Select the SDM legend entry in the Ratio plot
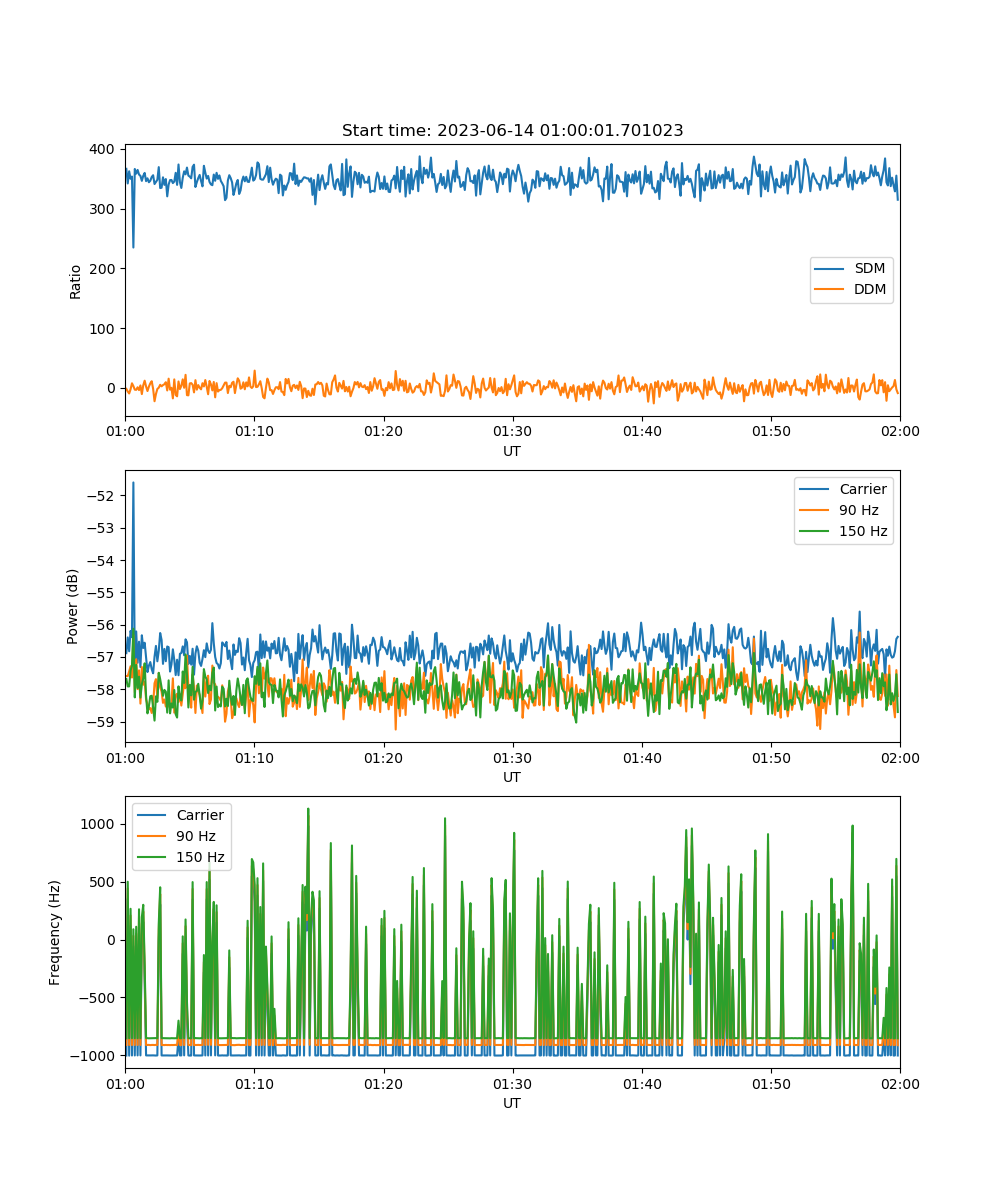 [x=851, y=269]
